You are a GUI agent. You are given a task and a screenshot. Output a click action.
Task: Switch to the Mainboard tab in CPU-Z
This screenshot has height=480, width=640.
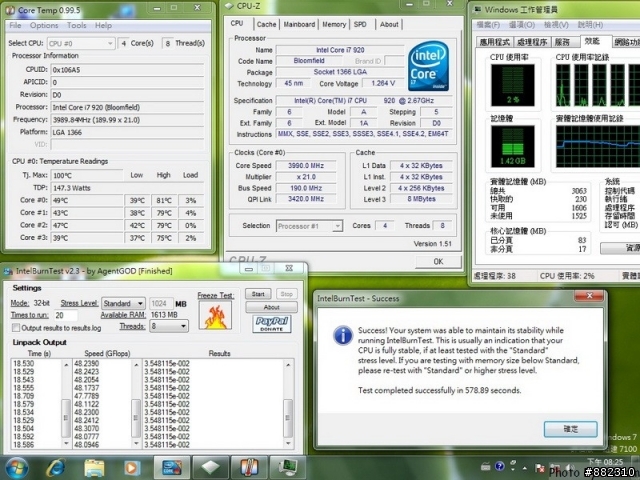[299, 24]
